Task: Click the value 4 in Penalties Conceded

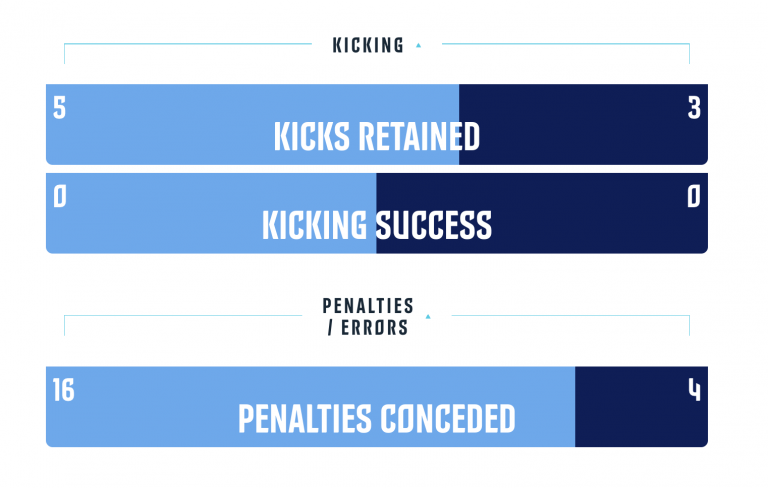Action: click(694, 390)
